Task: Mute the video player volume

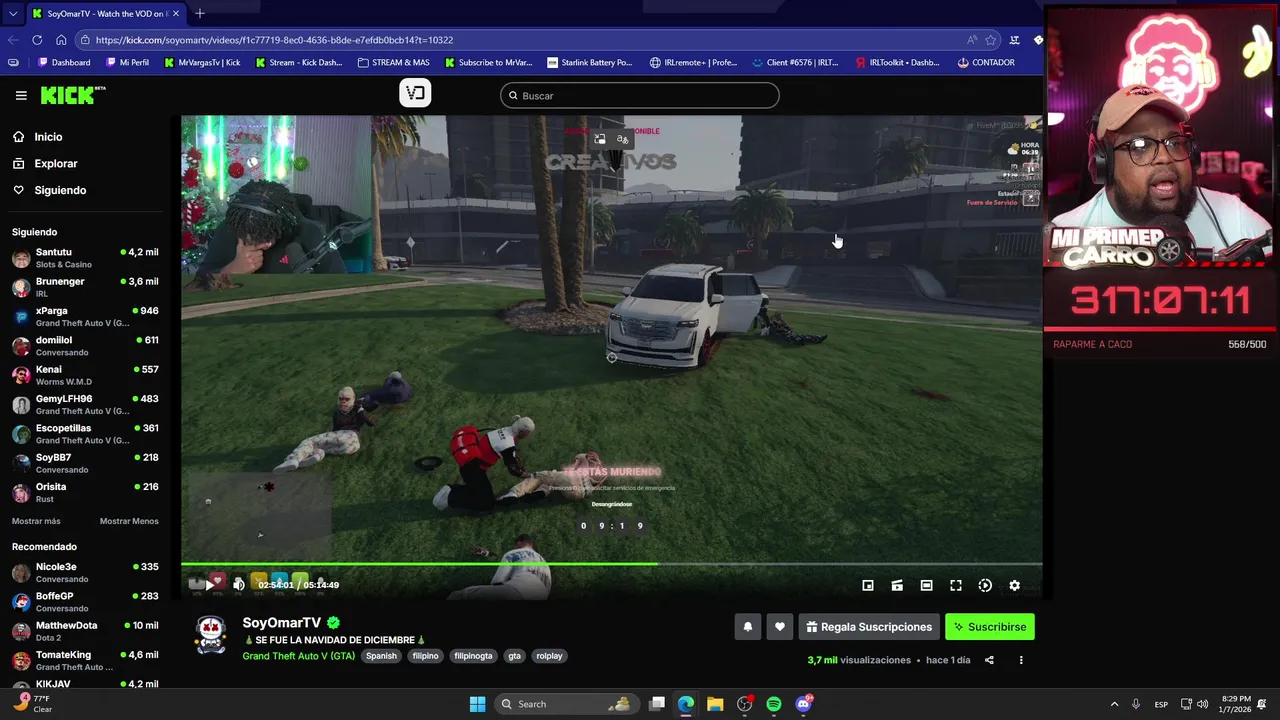Action: click(239, 584)
